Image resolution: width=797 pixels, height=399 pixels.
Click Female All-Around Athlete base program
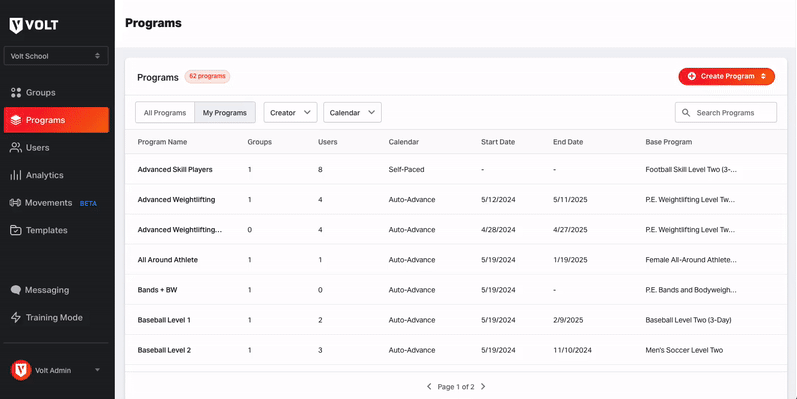pos(691,260)
